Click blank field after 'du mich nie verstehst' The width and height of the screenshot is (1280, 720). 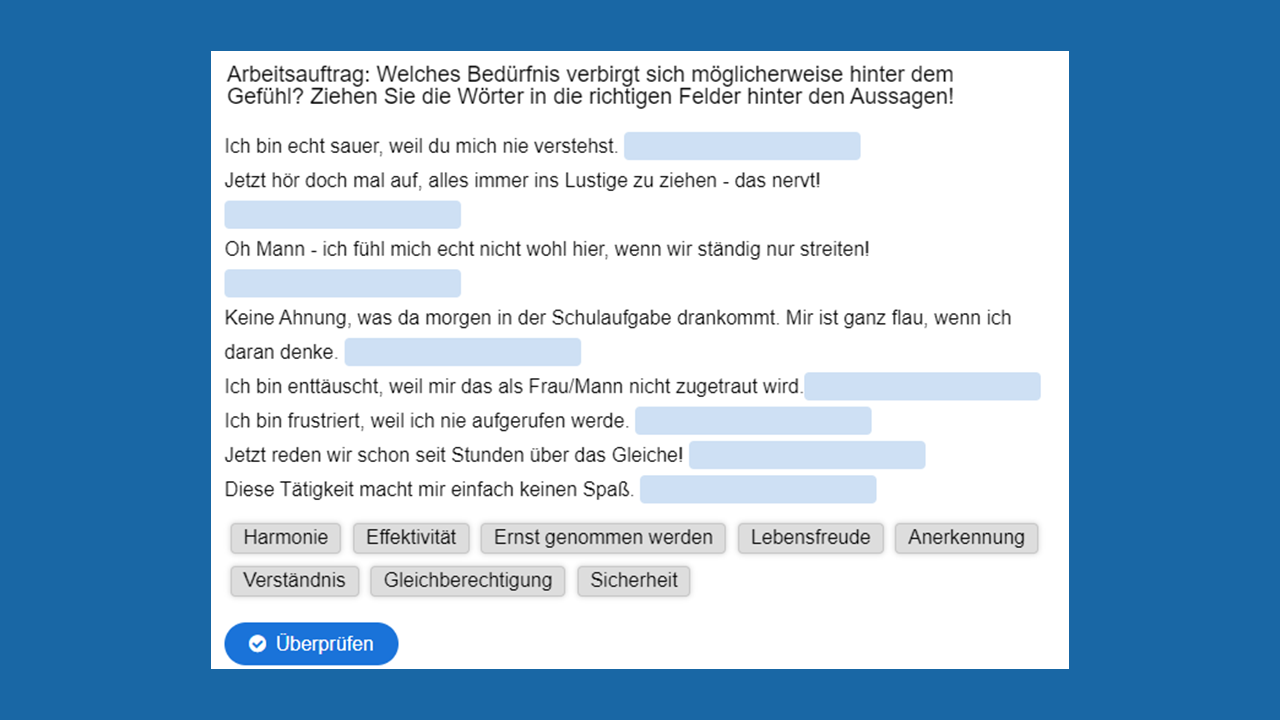pyautogui.click(x=742, y=146)
